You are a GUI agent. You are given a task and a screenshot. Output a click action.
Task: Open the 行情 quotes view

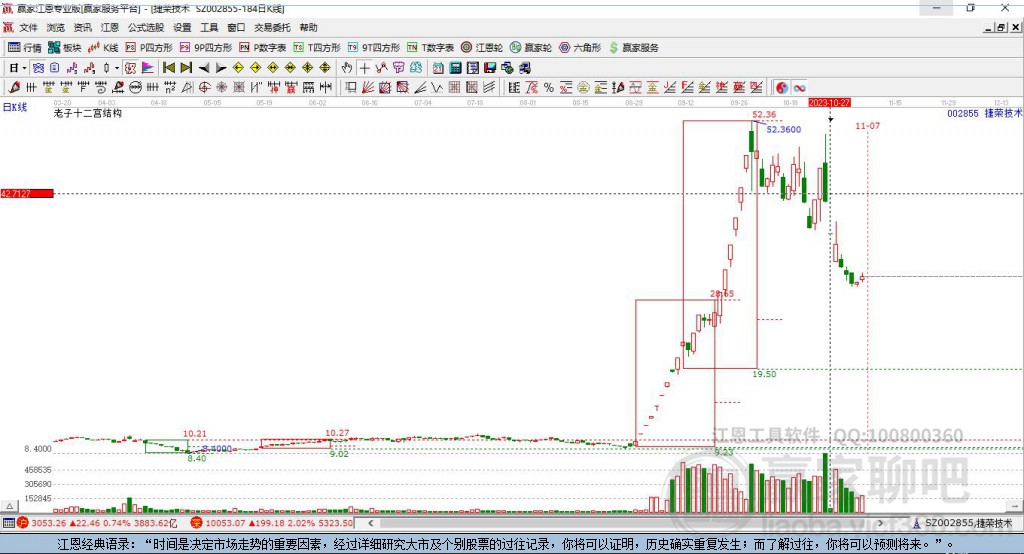point(24,48)
